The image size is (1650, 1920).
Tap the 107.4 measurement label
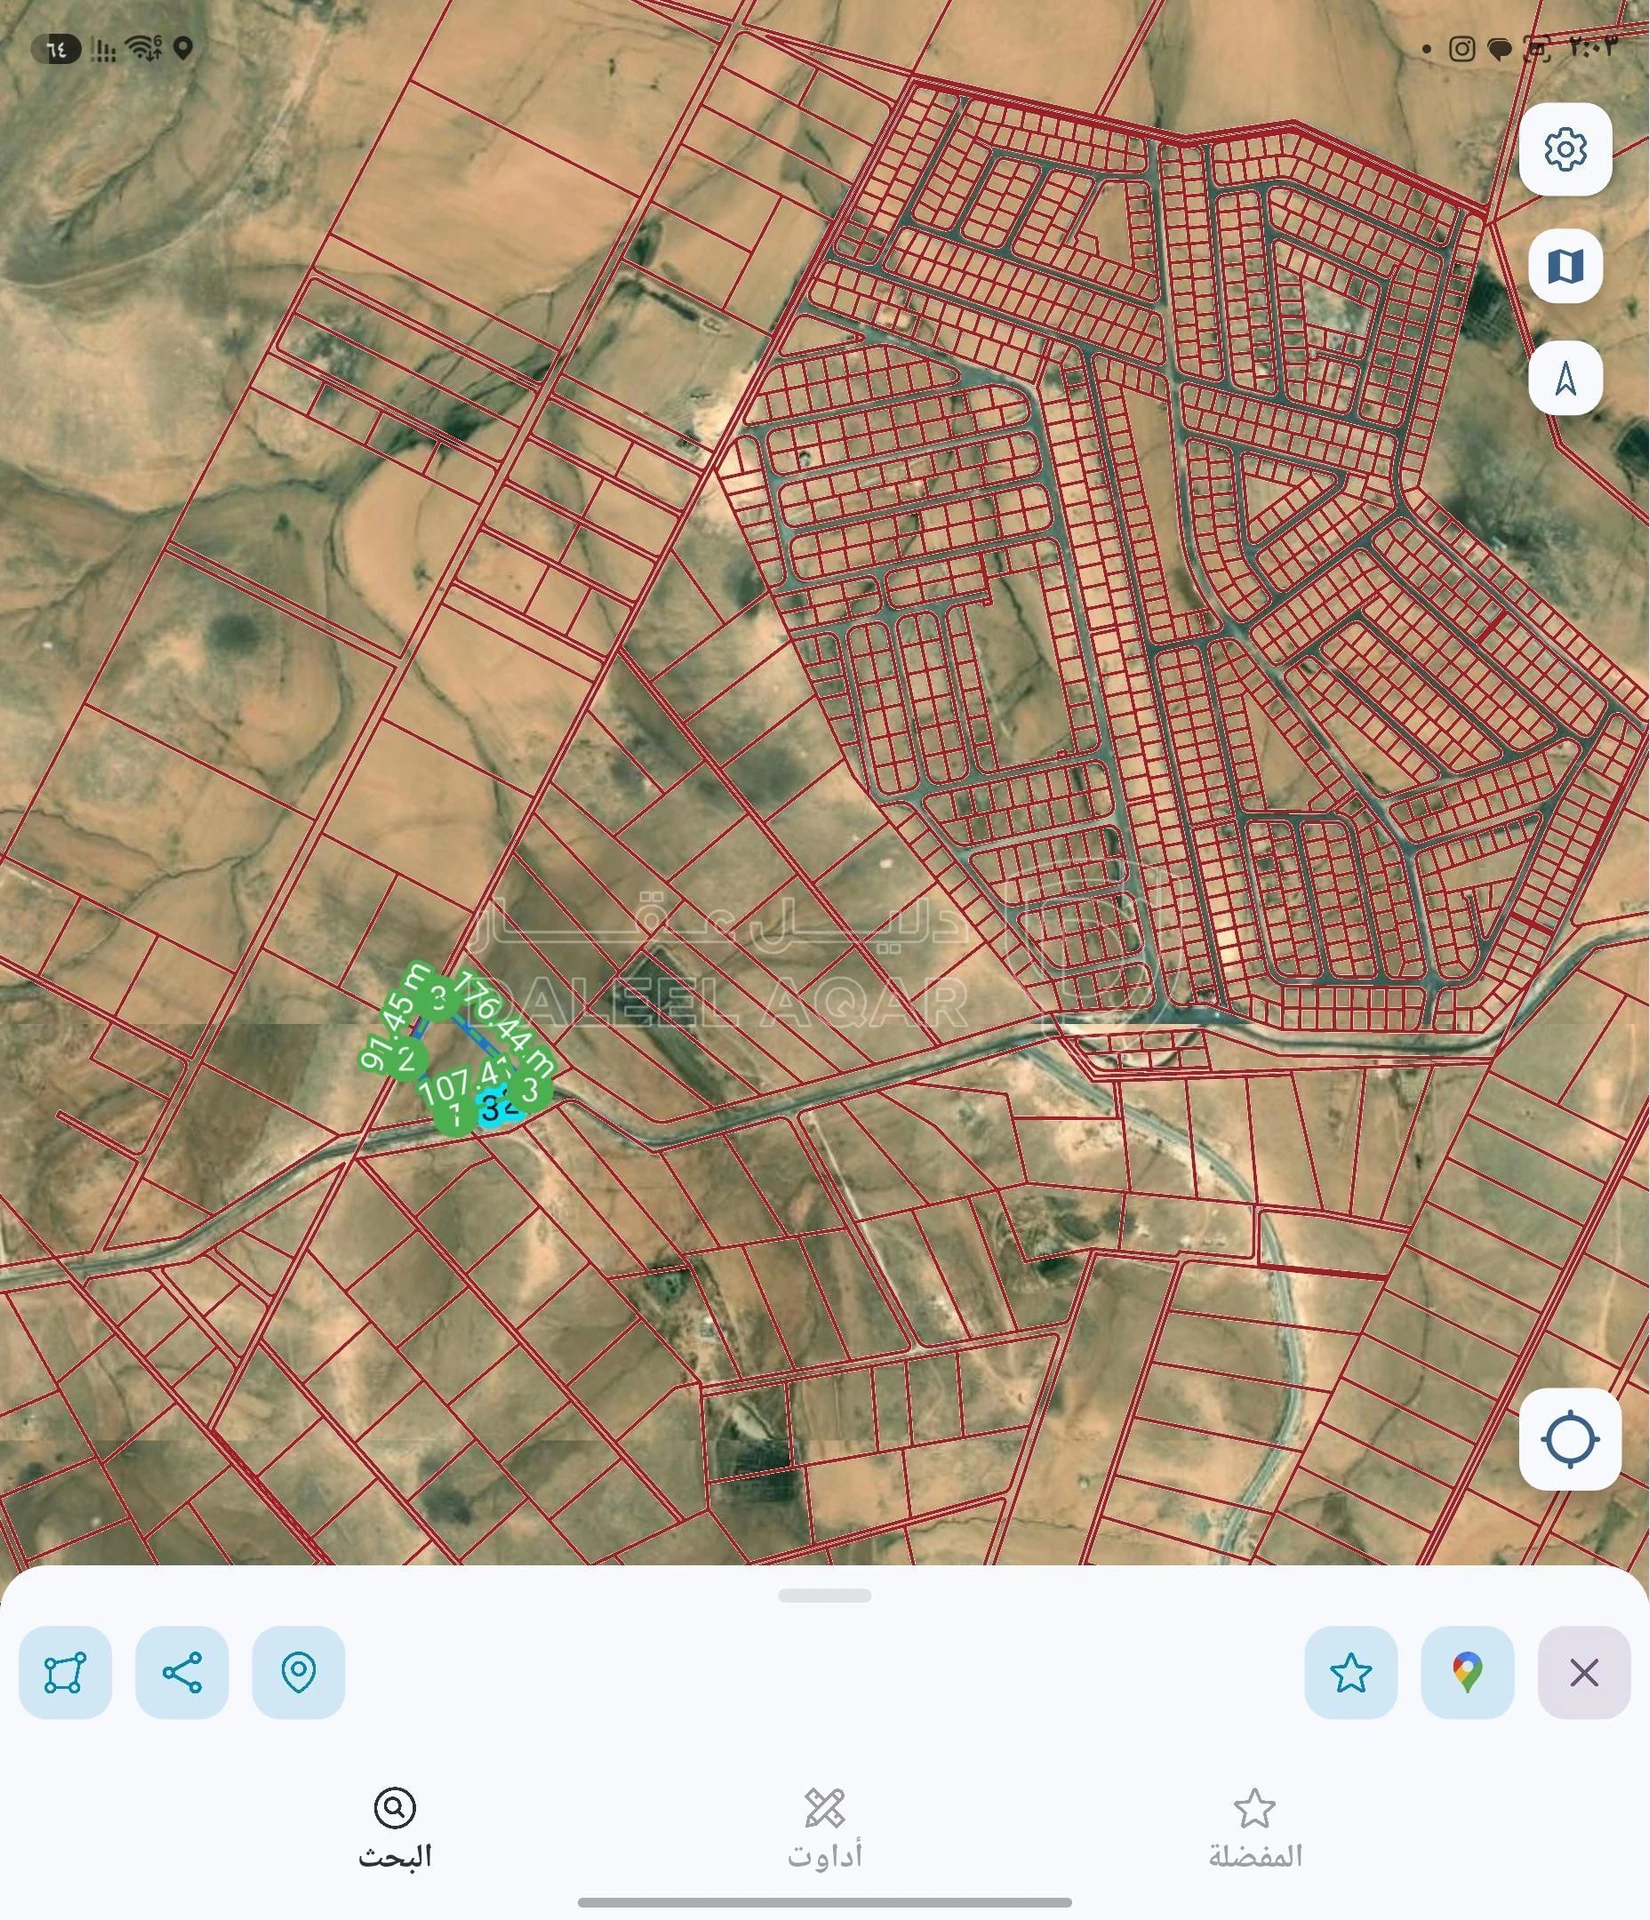[462, 1083]
